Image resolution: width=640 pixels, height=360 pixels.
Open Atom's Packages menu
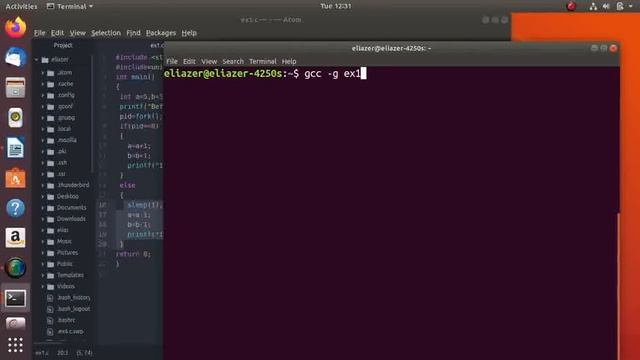click(161, 33)
